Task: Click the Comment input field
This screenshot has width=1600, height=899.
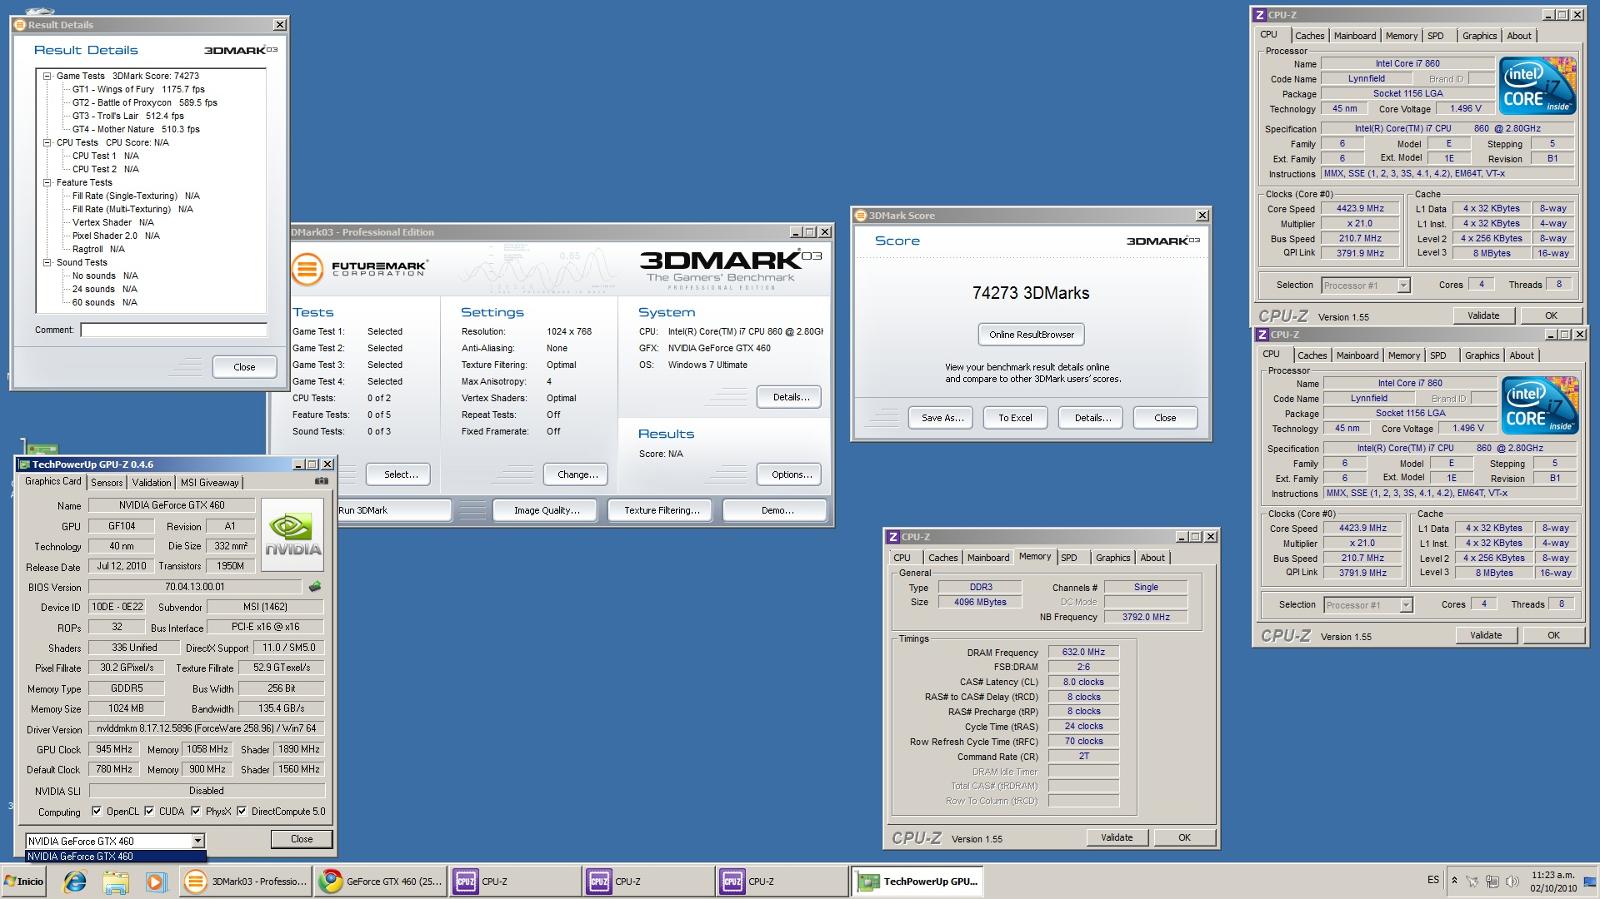Action: click(x=173, y=330)
